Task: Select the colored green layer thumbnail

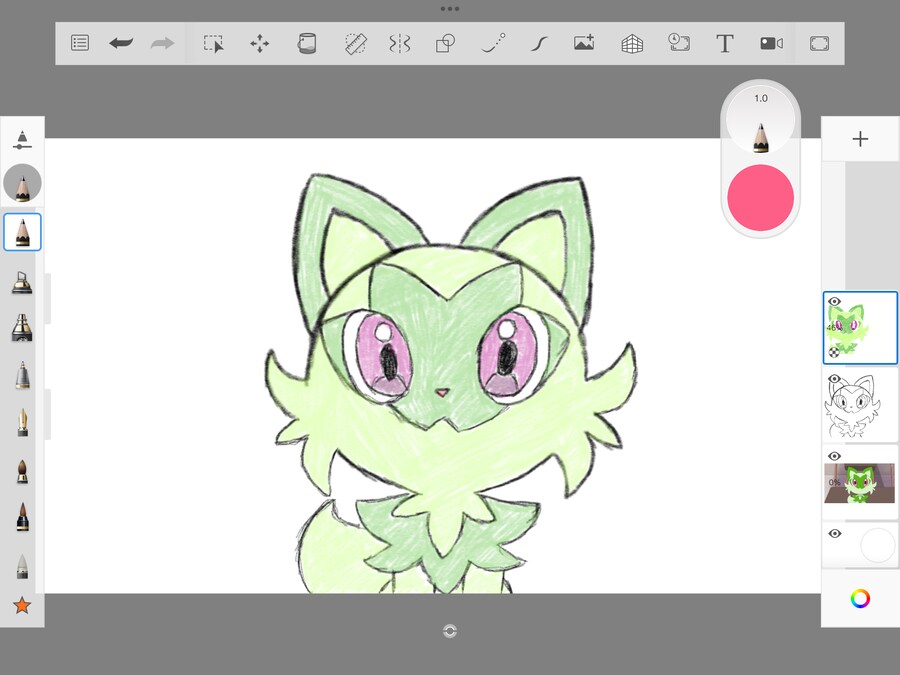Action: [x=860, y=328]
